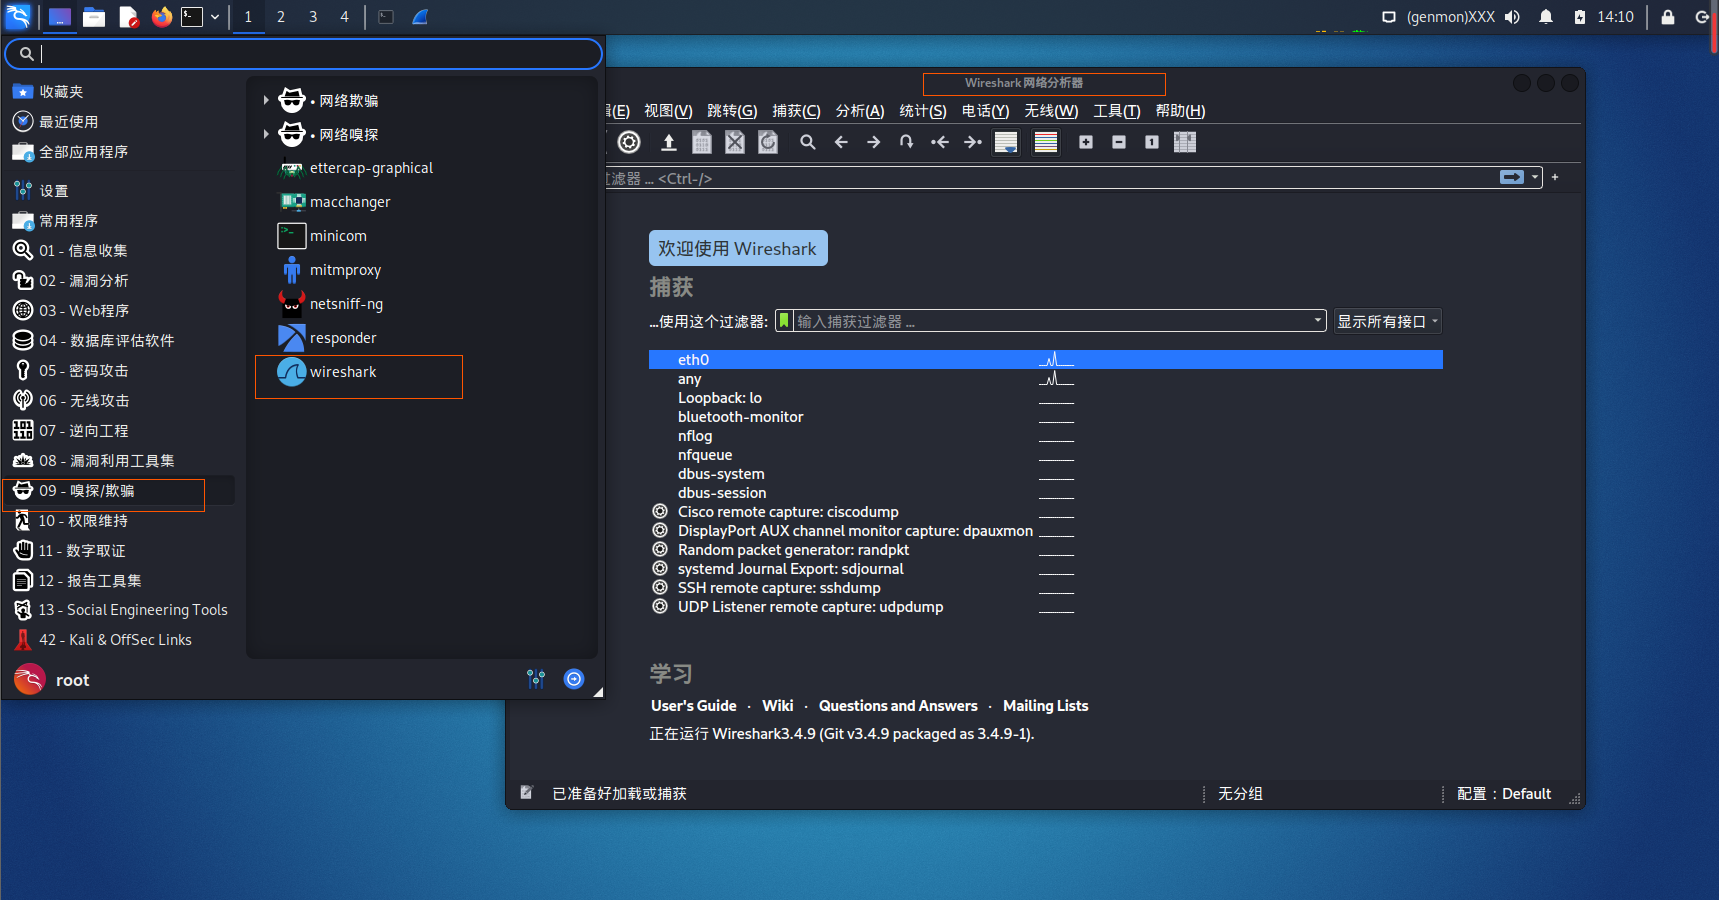This screenshot has width=1719, height=900.
Task: Click the resize columns icon
Action: (1185, 142)
